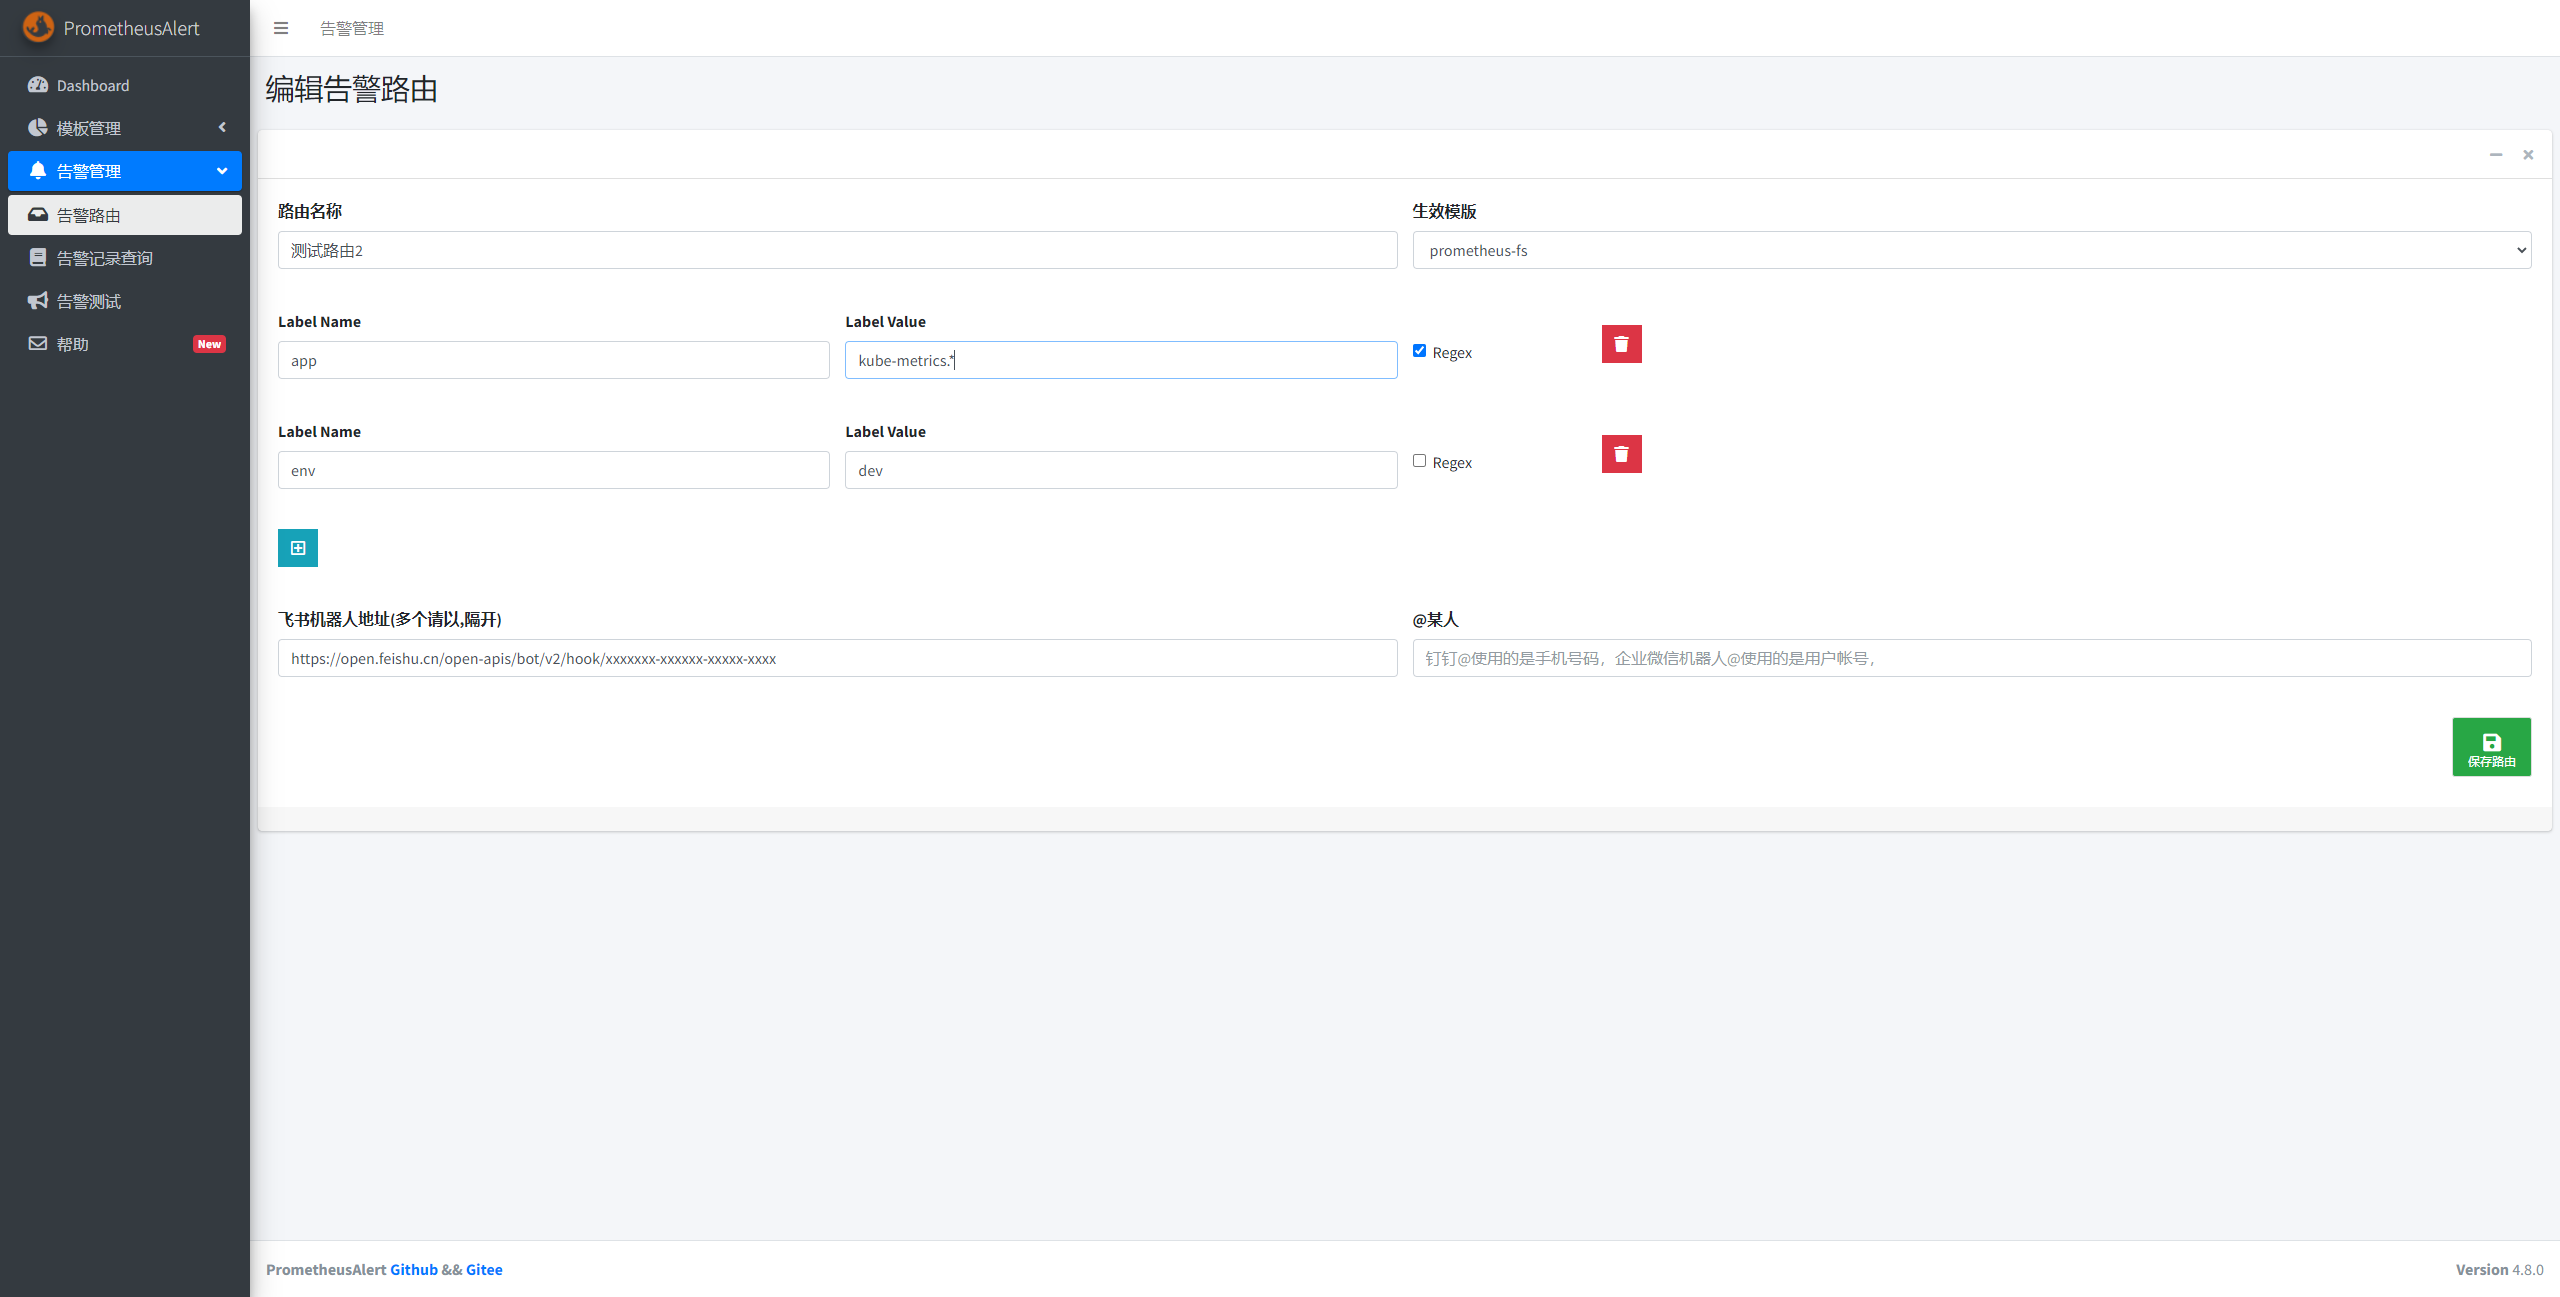2560x1297 pixels.
Task: Save the route with 保存路由 button
Action: [x=2491, y=747]
